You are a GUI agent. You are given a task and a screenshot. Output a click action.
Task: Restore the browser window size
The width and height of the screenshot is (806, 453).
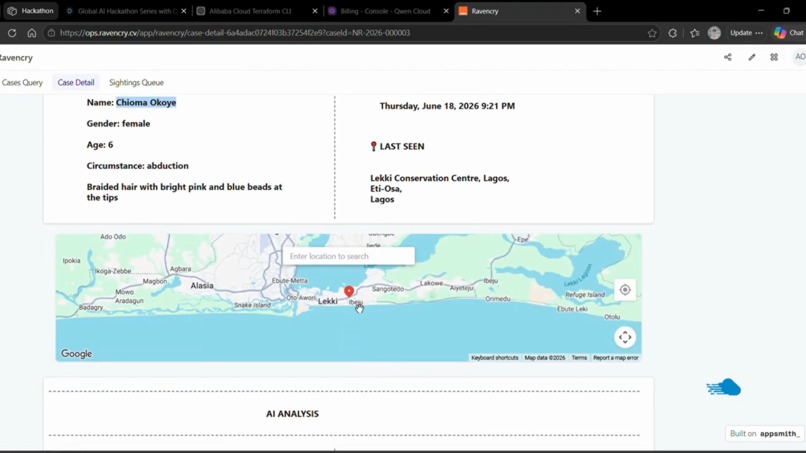tap(786, 11)
